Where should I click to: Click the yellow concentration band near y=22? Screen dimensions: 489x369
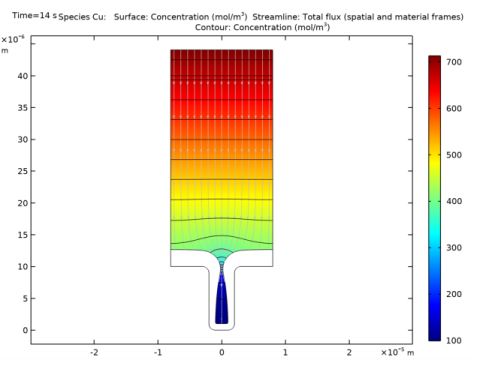click(x=222, y=190)
